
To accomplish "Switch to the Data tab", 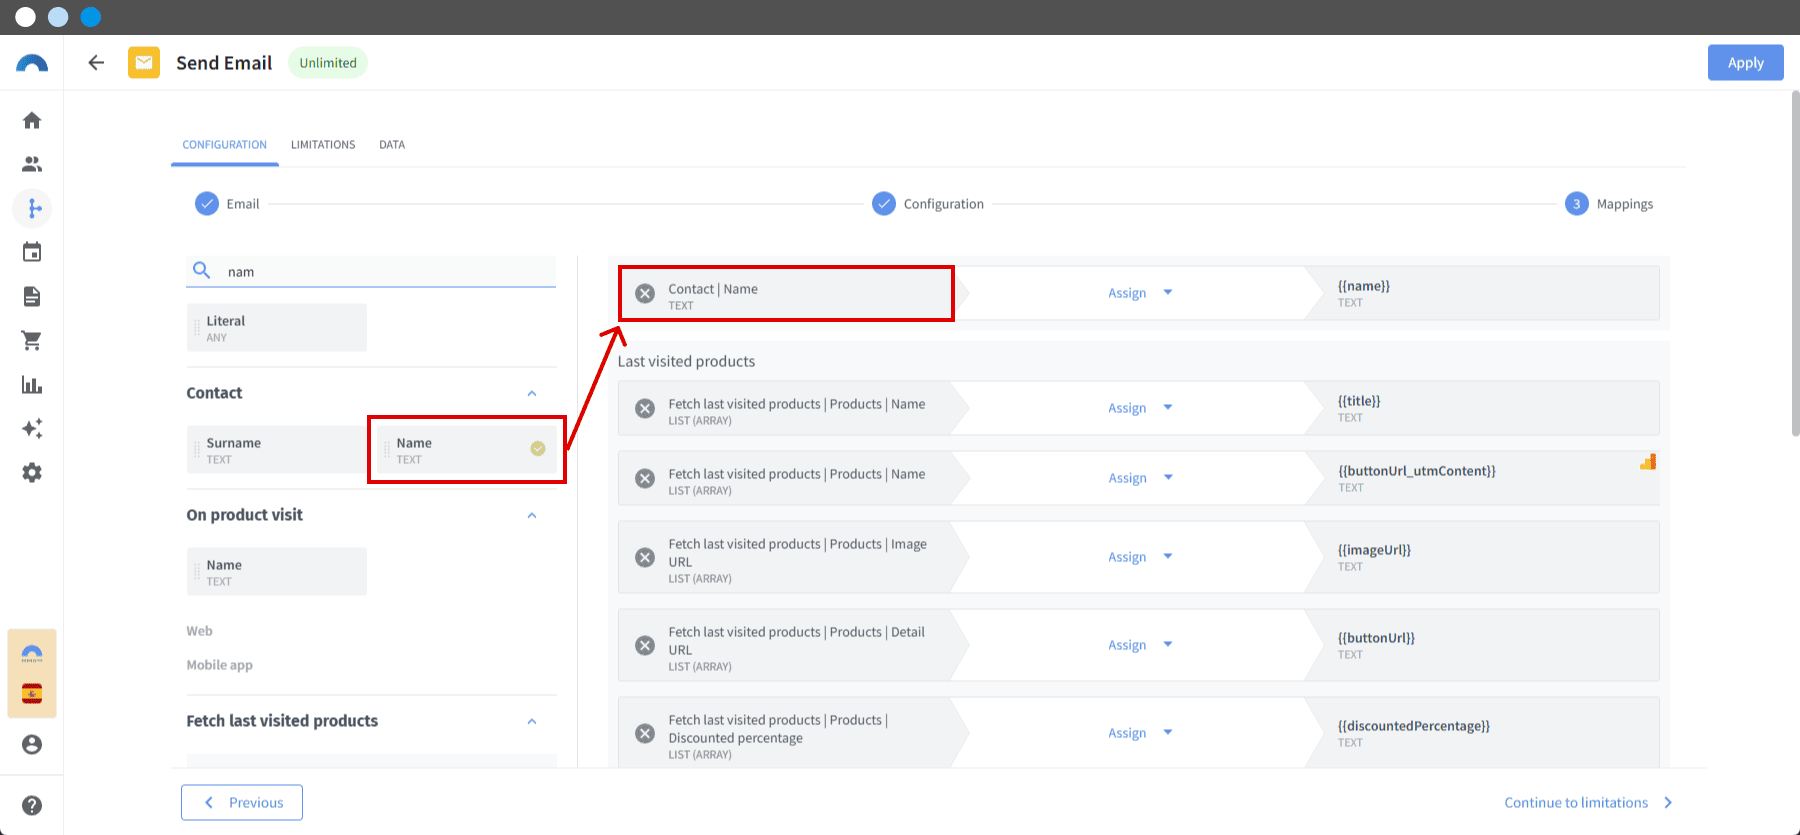I will click(392, 145).
